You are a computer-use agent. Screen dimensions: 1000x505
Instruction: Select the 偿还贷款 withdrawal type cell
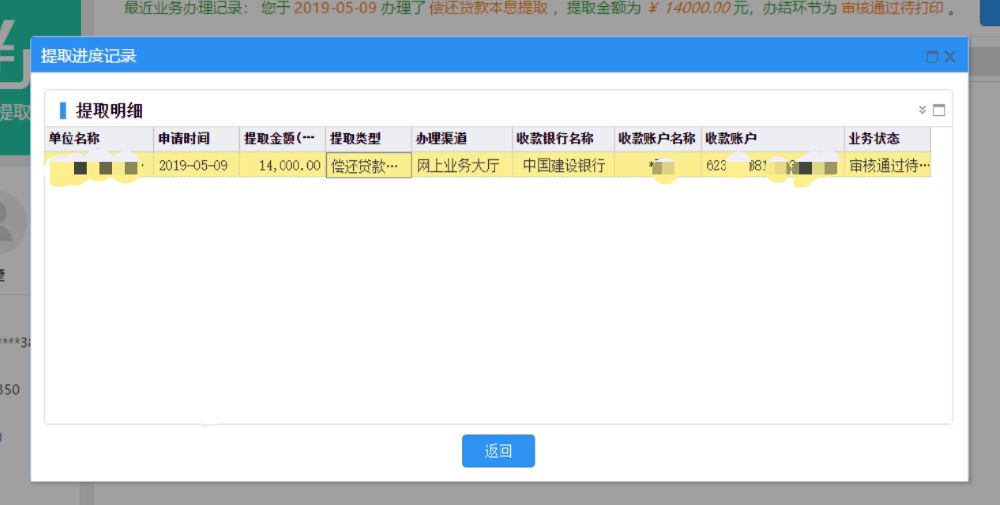pos(368,166)
